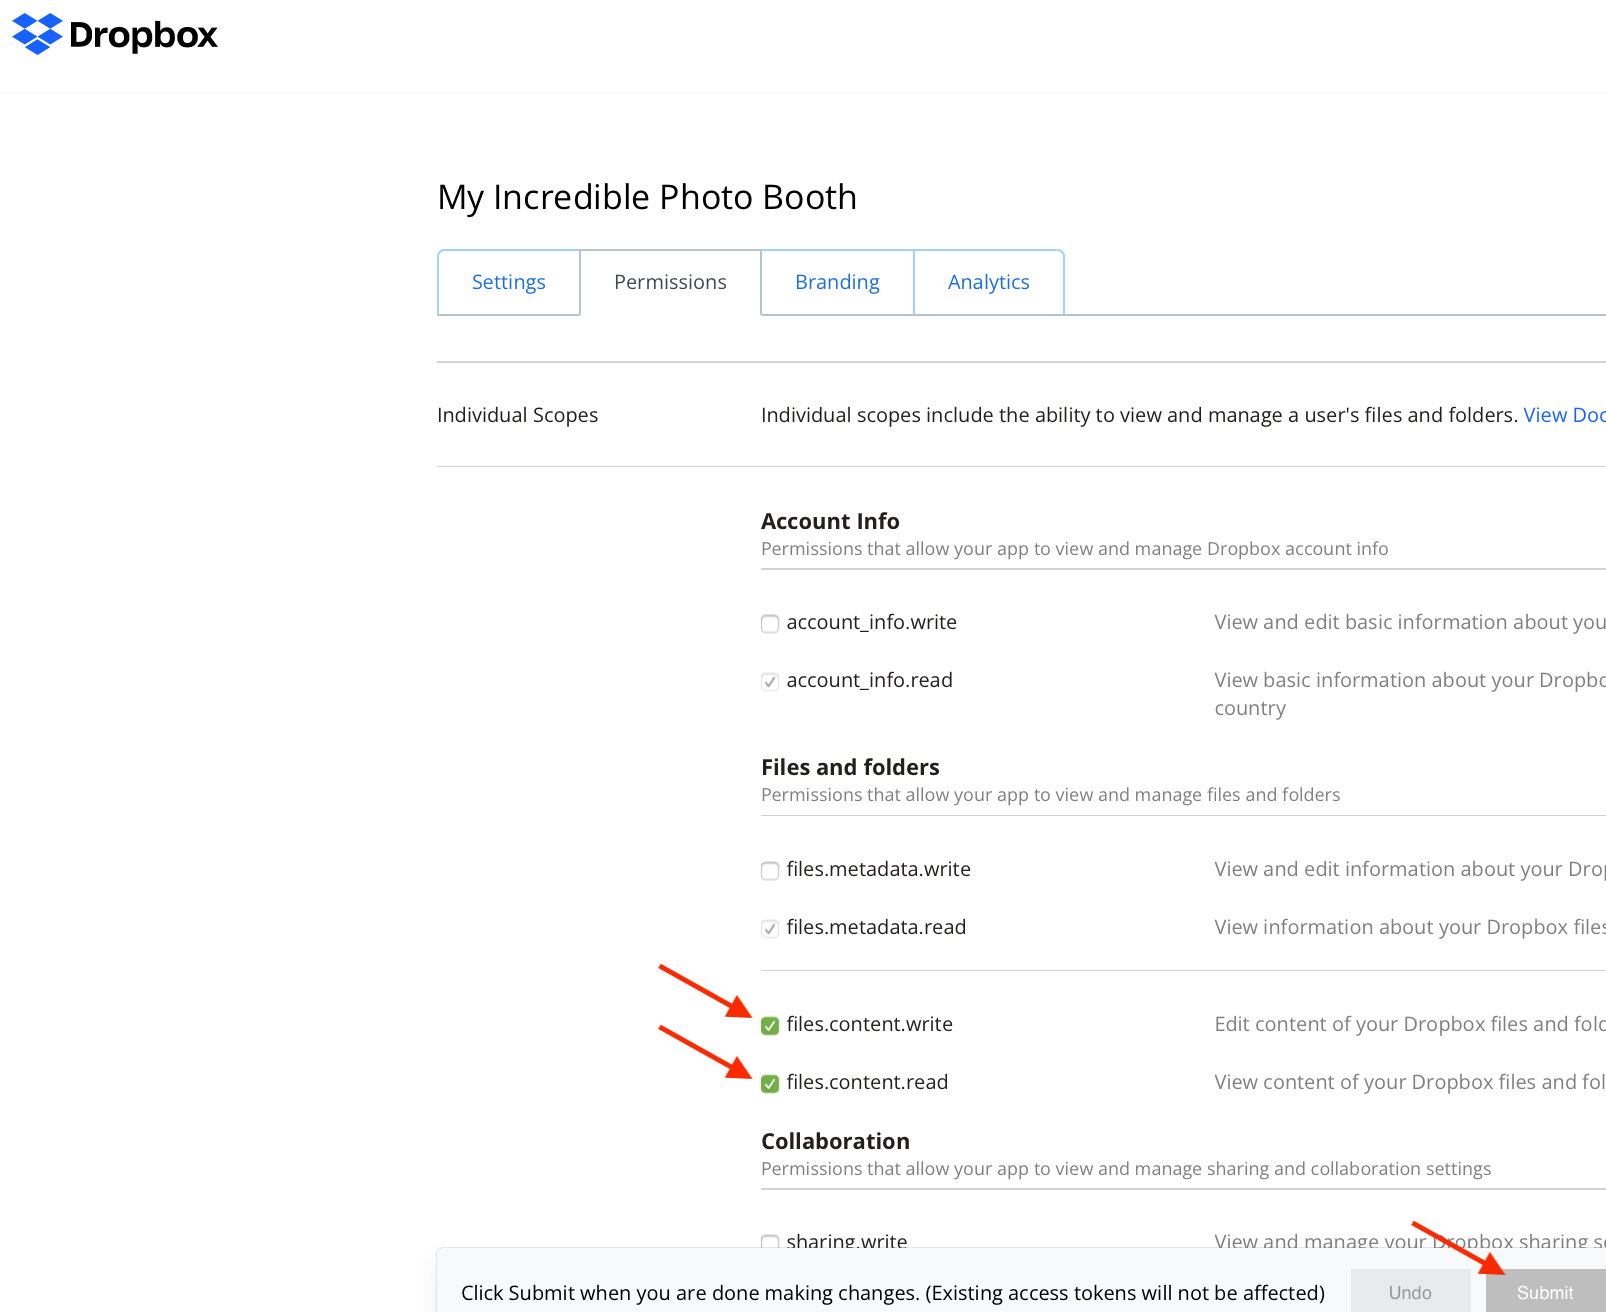Click the files.content.read scope label

coord(867,1082)
